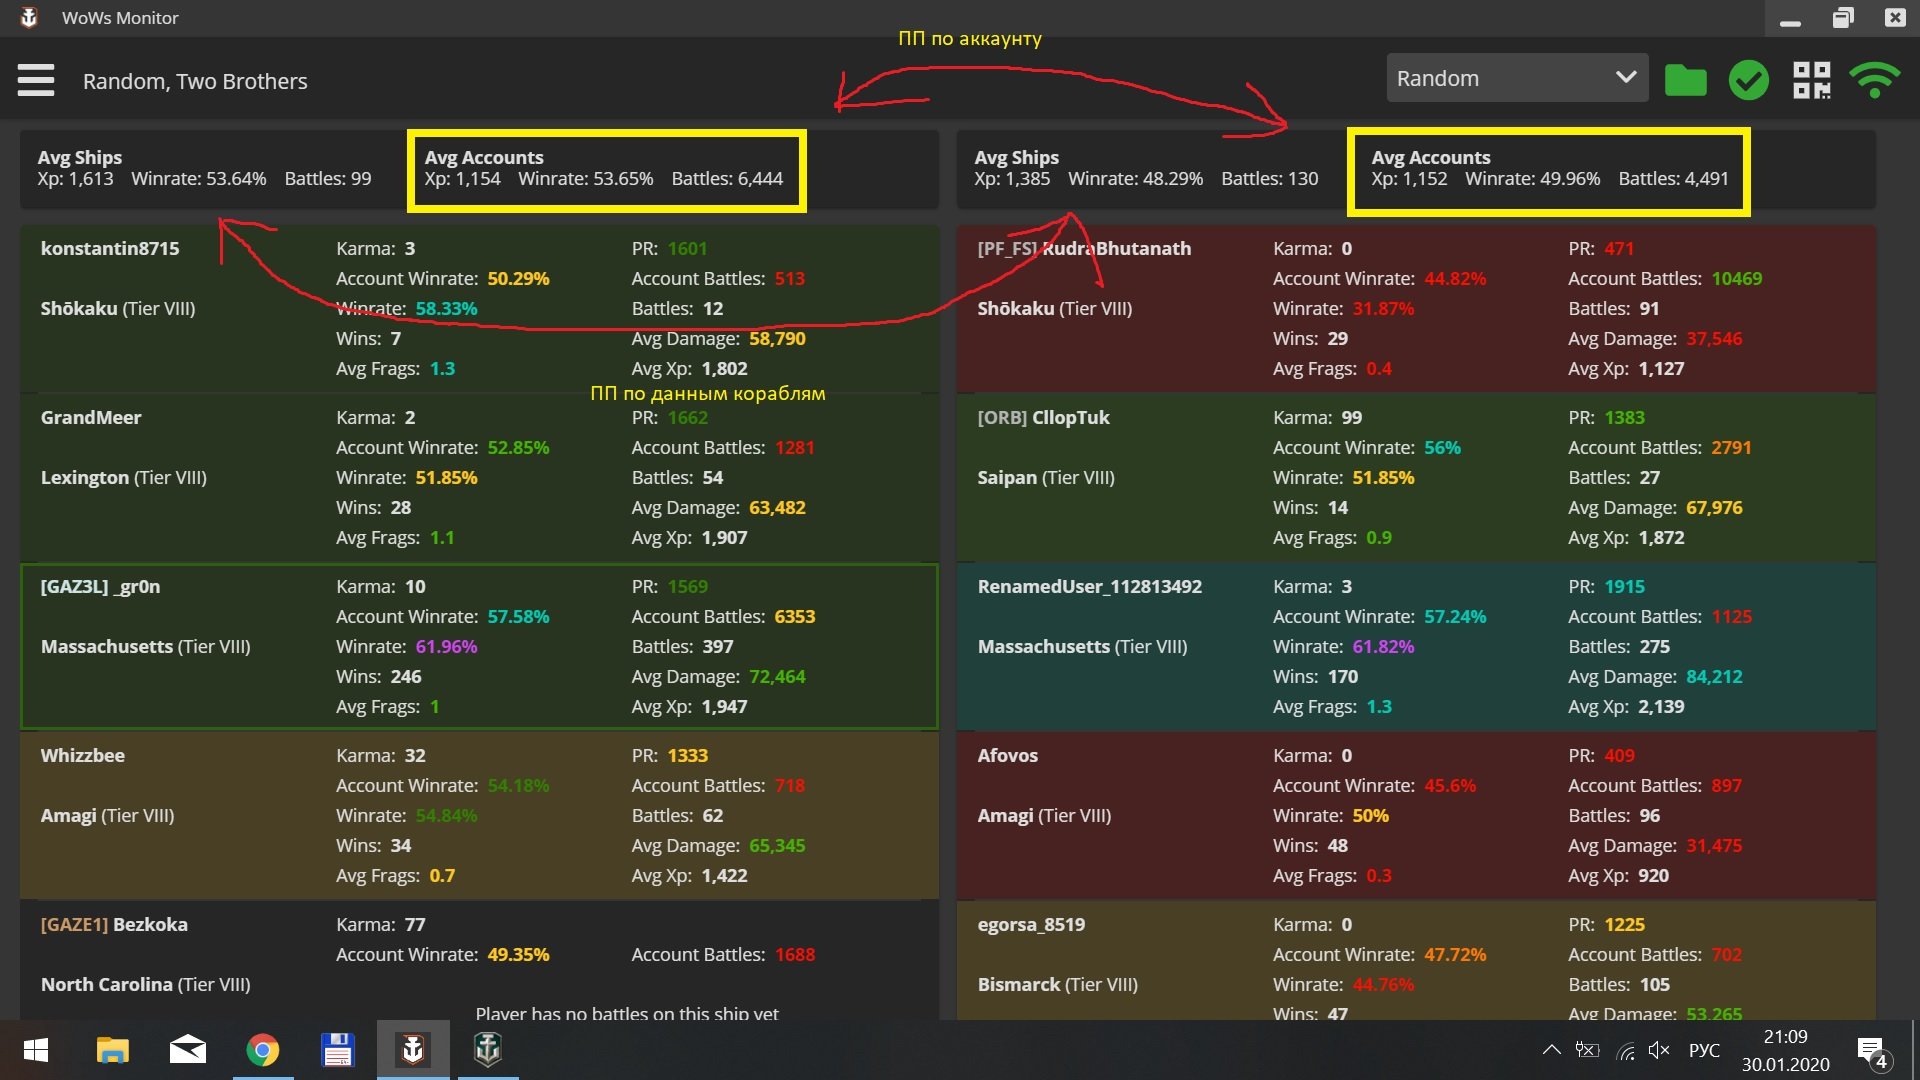
Task: Expand the Random battle type dropdown
Action: (1500, 78)
